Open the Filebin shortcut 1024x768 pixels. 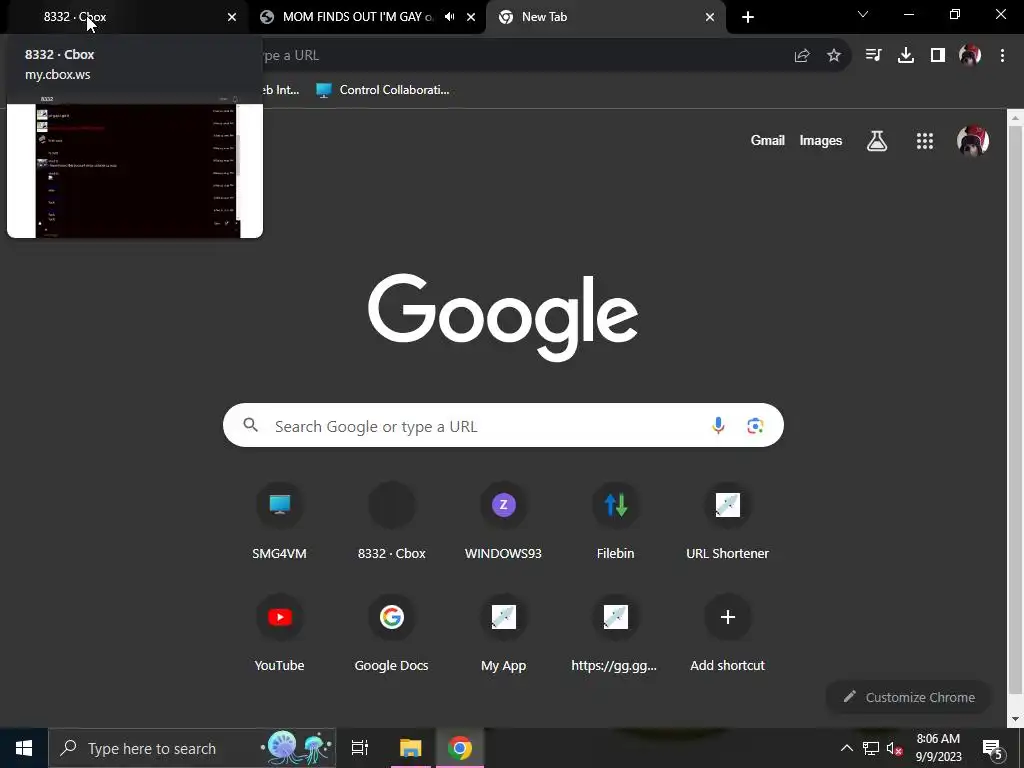(616, 521)
